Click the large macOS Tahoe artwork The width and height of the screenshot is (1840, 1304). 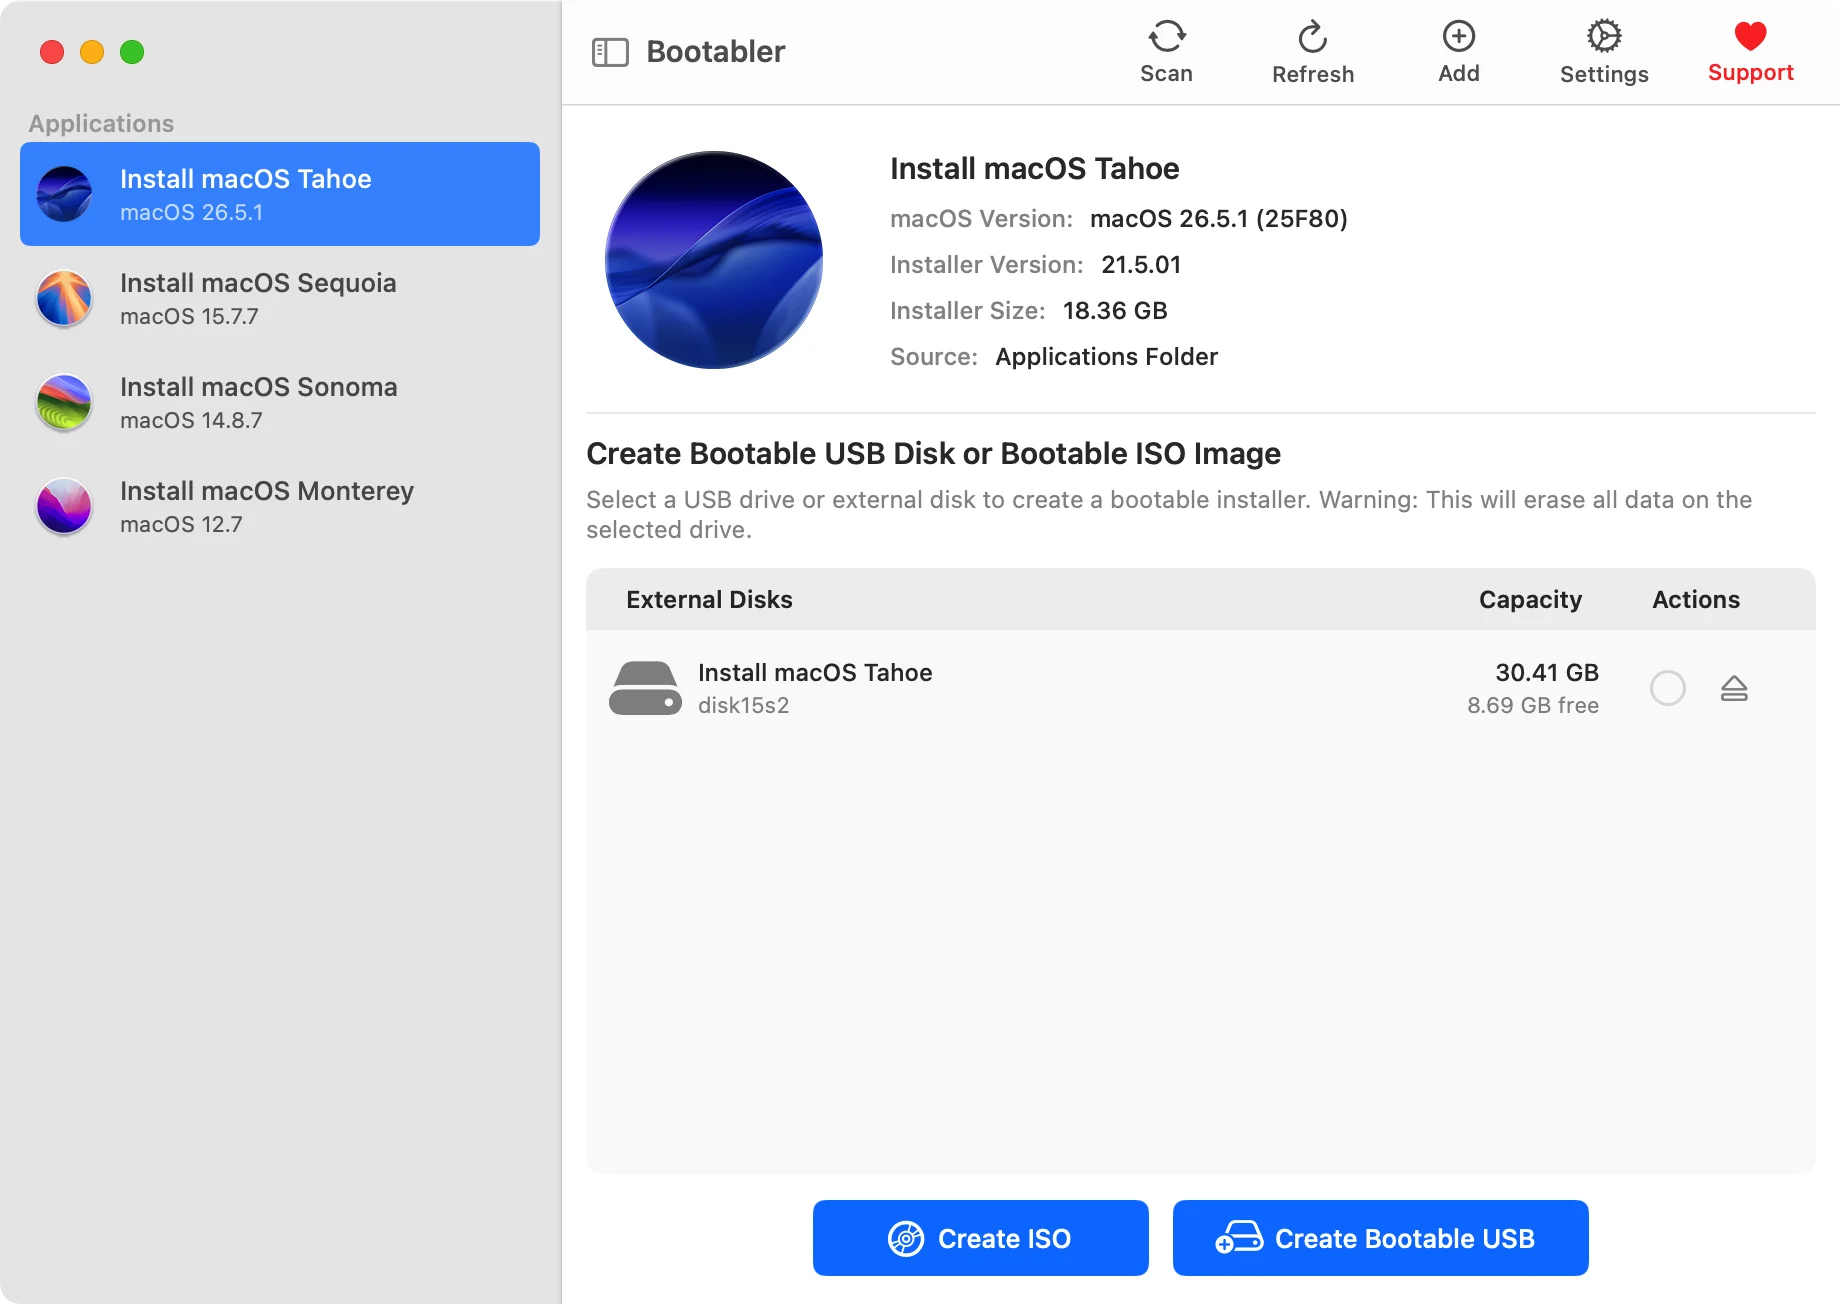click(x=714, y=260)
